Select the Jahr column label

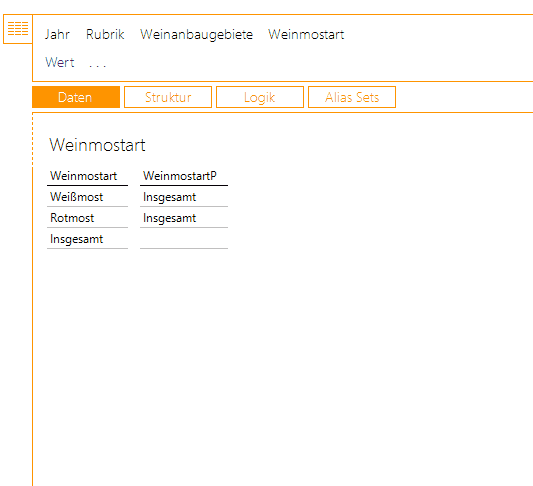coord(57,35)
